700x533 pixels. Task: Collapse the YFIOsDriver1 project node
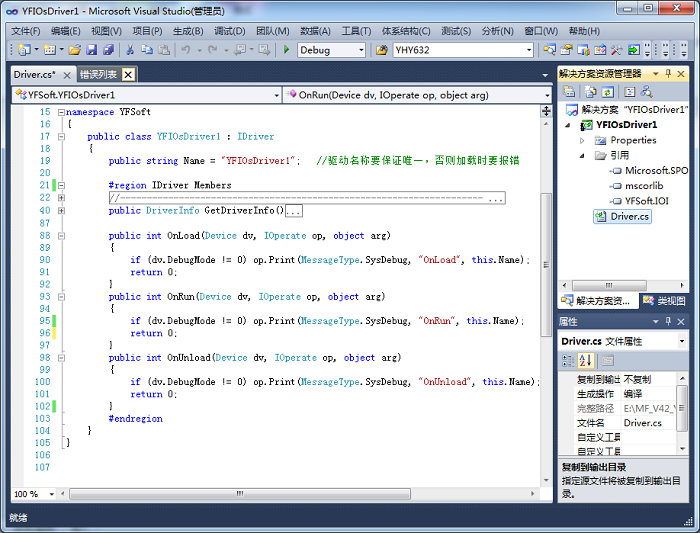(568, 125)
